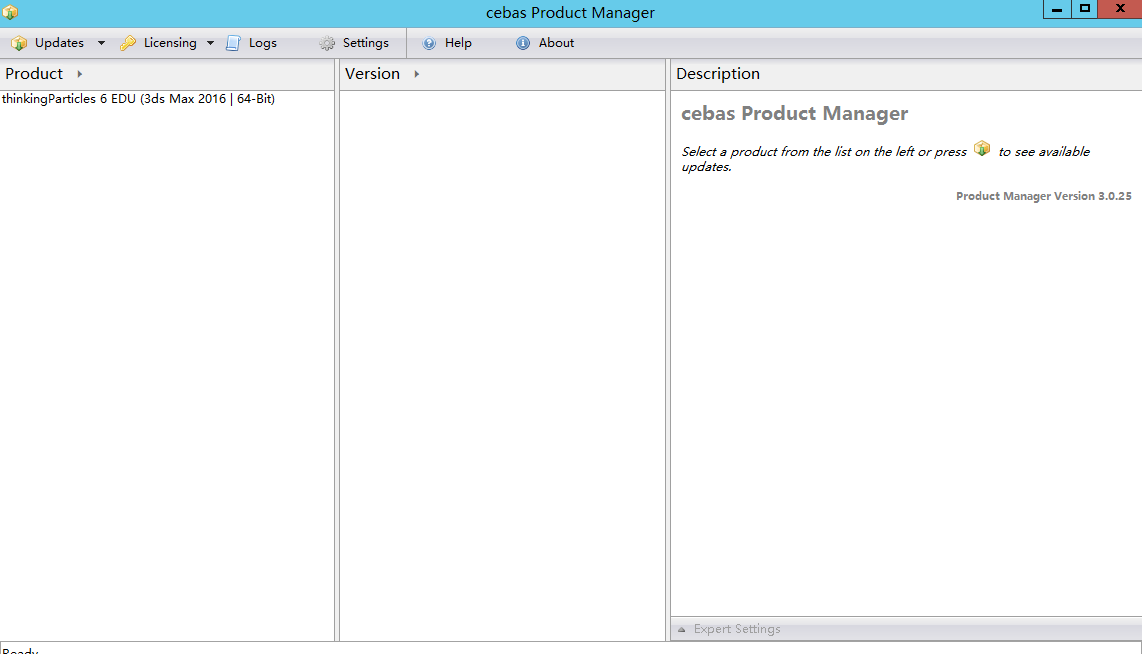Maximize the cebas Product Manager window

[1084, 9]
